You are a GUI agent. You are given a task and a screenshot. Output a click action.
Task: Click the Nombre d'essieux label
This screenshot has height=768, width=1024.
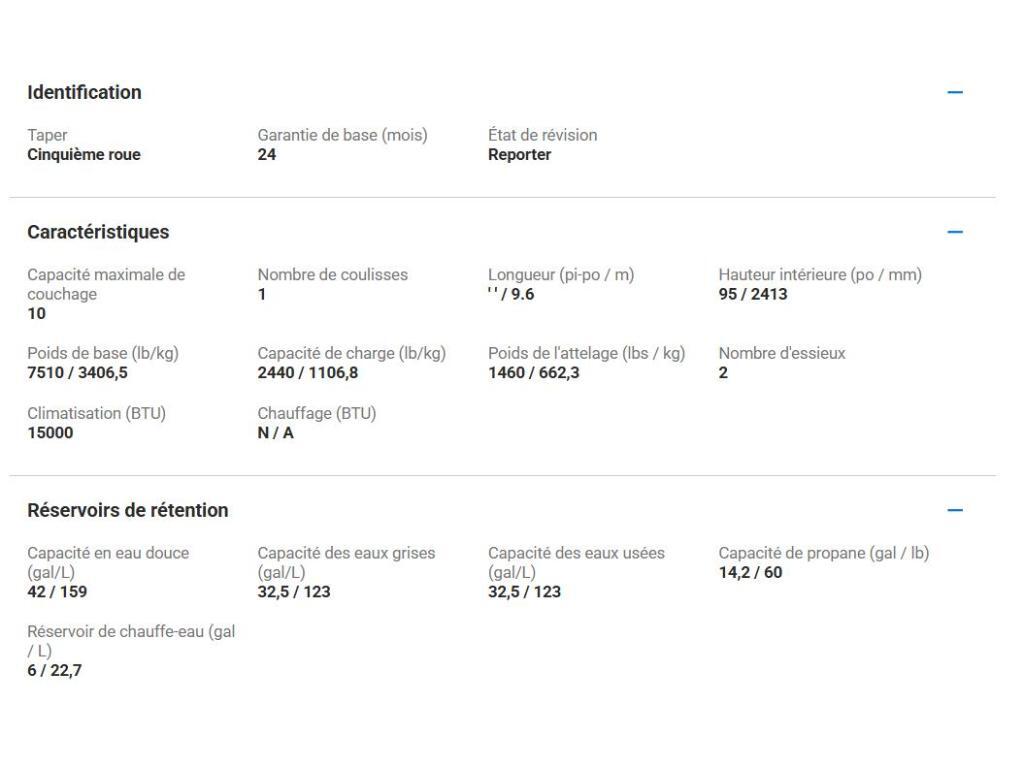click(782, 353)
